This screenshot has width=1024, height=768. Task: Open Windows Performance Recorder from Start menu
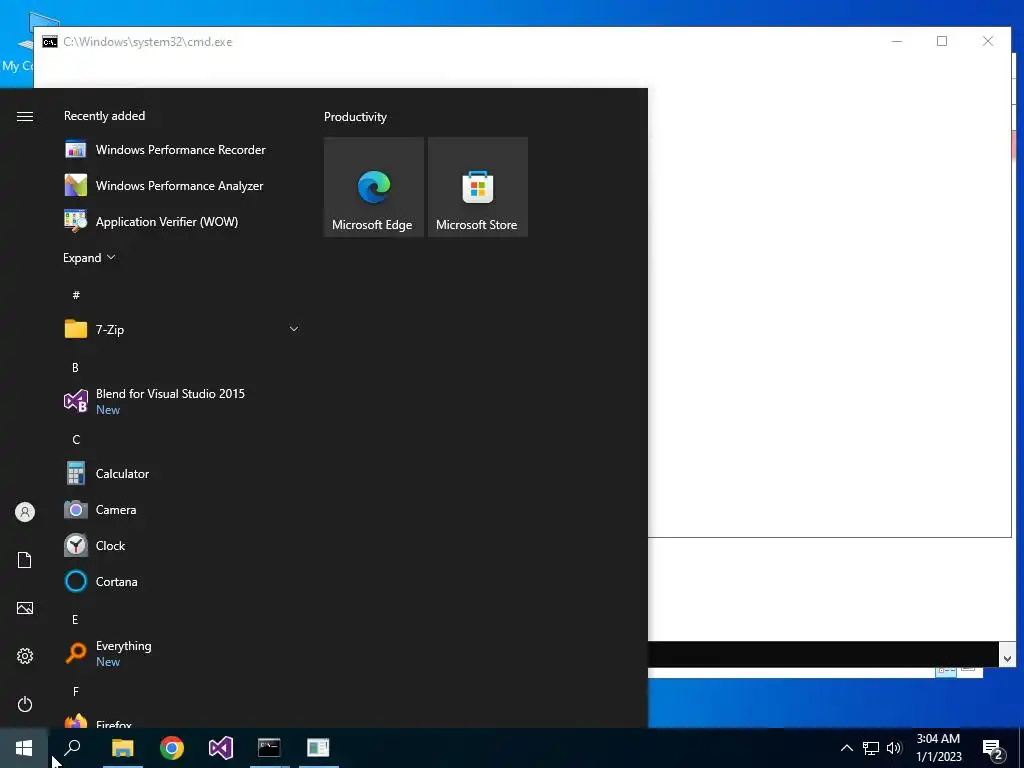click(x=182, y=150)
